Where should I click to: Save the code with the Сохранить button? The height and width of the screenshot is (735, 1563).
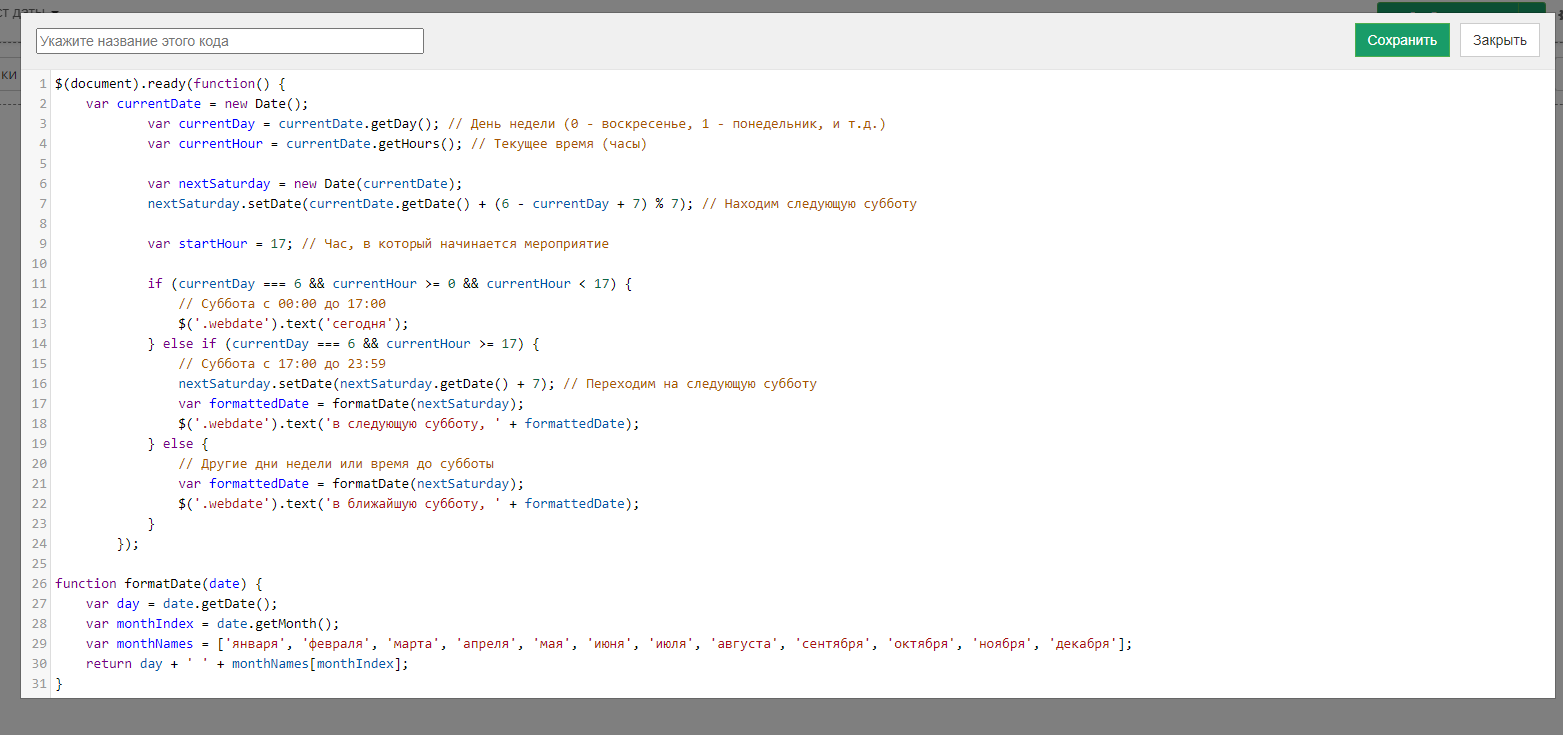pos(1402,40)
